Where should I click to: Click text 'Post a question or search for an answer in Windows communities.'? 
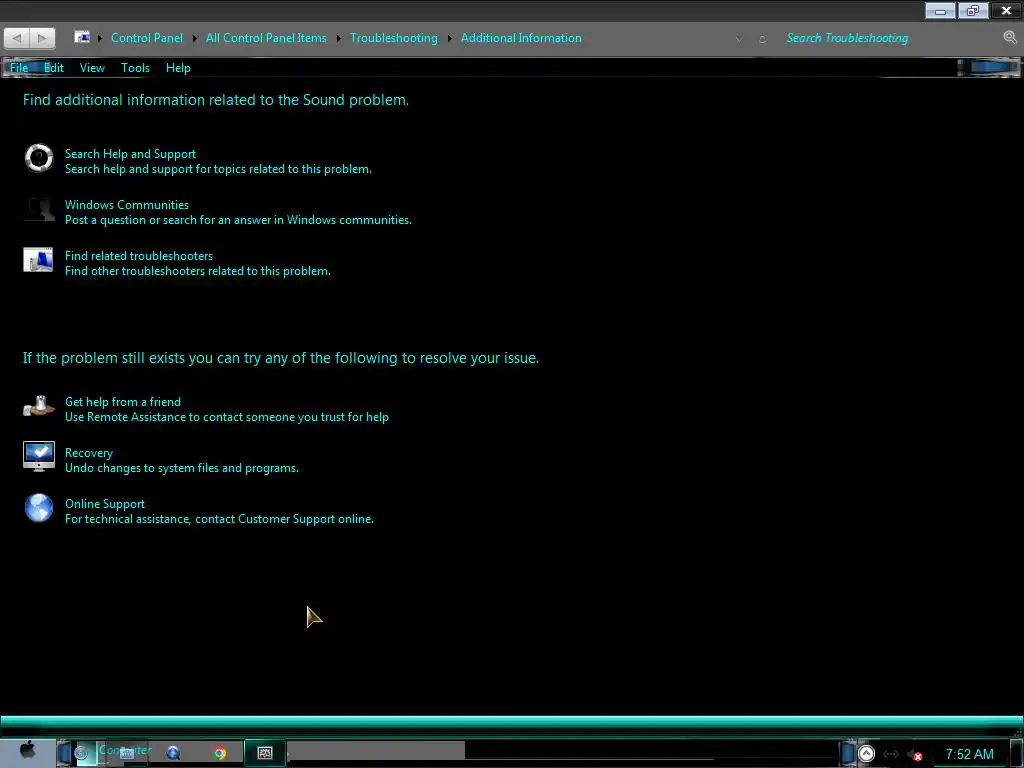tap(238, 220)
